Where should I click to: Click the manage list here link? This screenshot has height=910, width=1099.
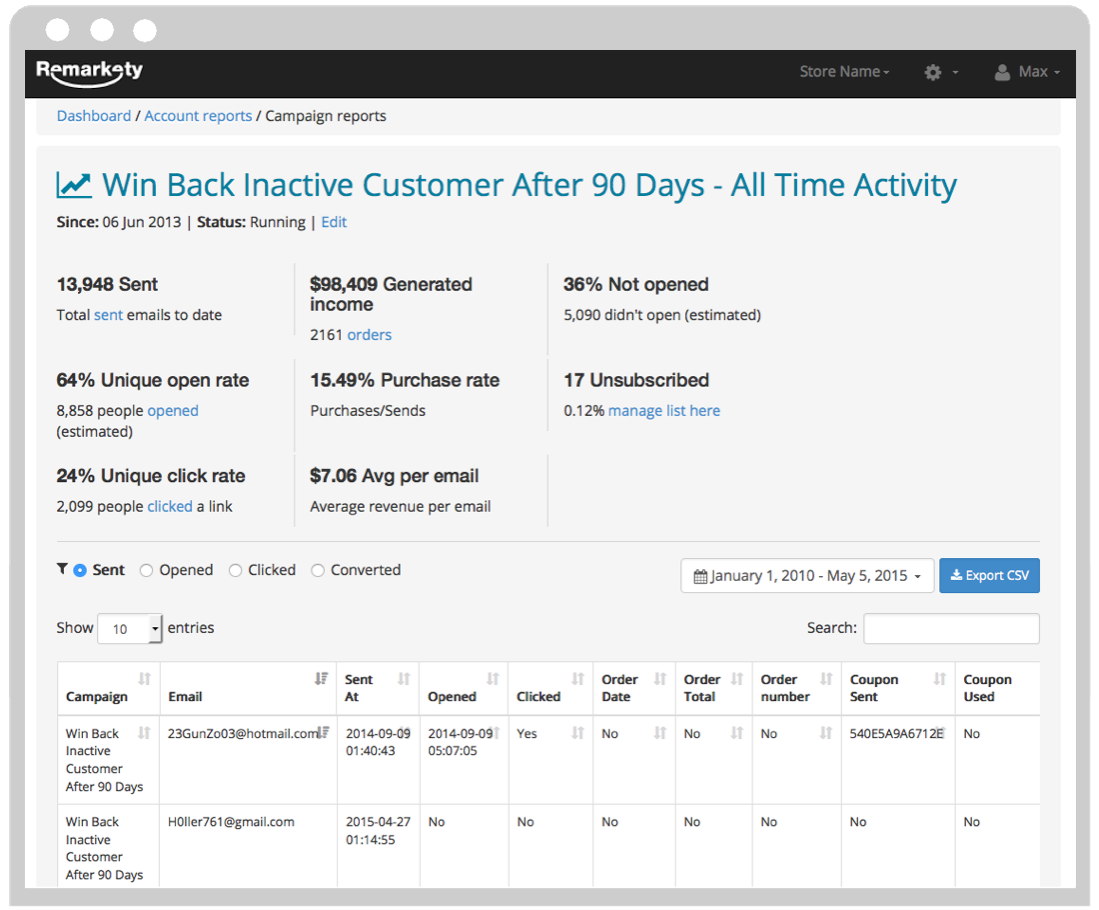pos(664,410)
